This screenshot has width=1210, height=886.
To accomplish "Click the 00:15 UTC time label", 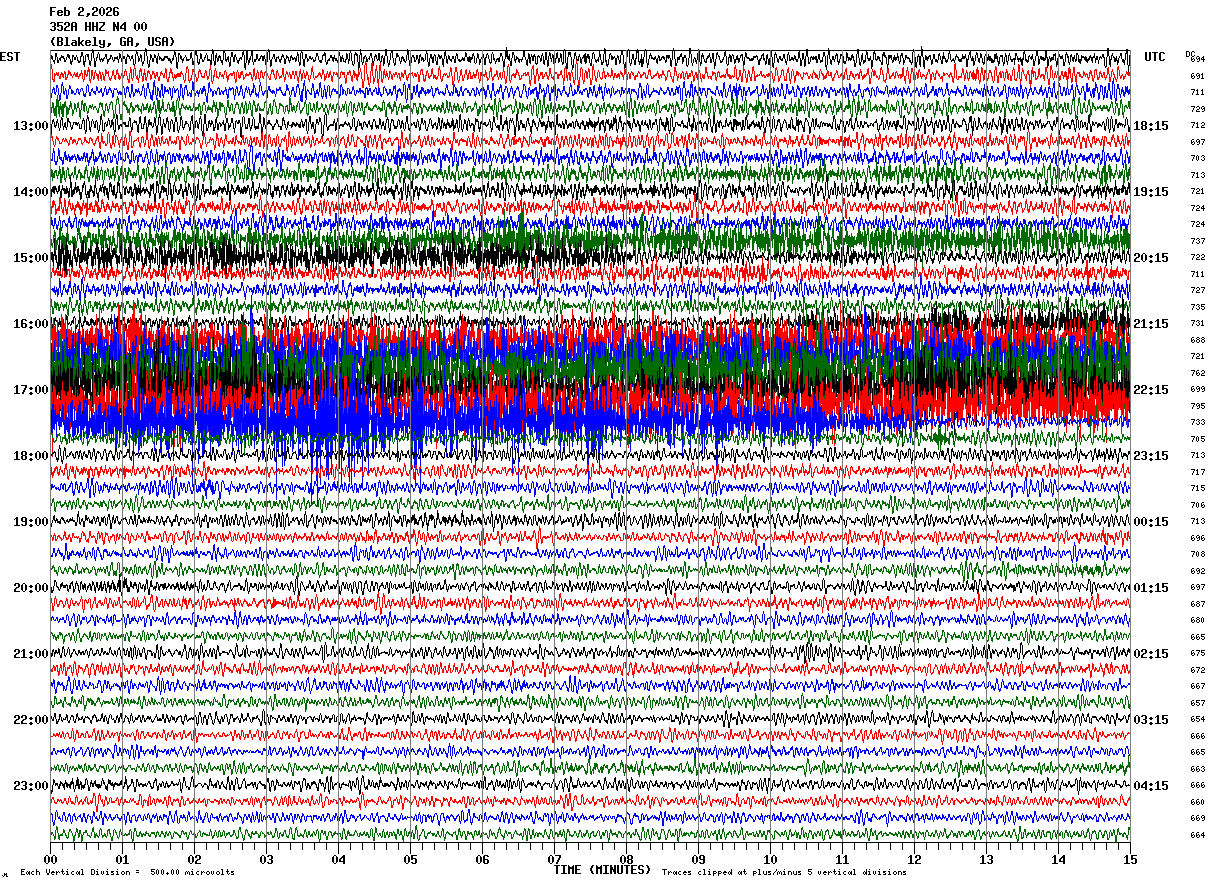I will (1151, 522).
